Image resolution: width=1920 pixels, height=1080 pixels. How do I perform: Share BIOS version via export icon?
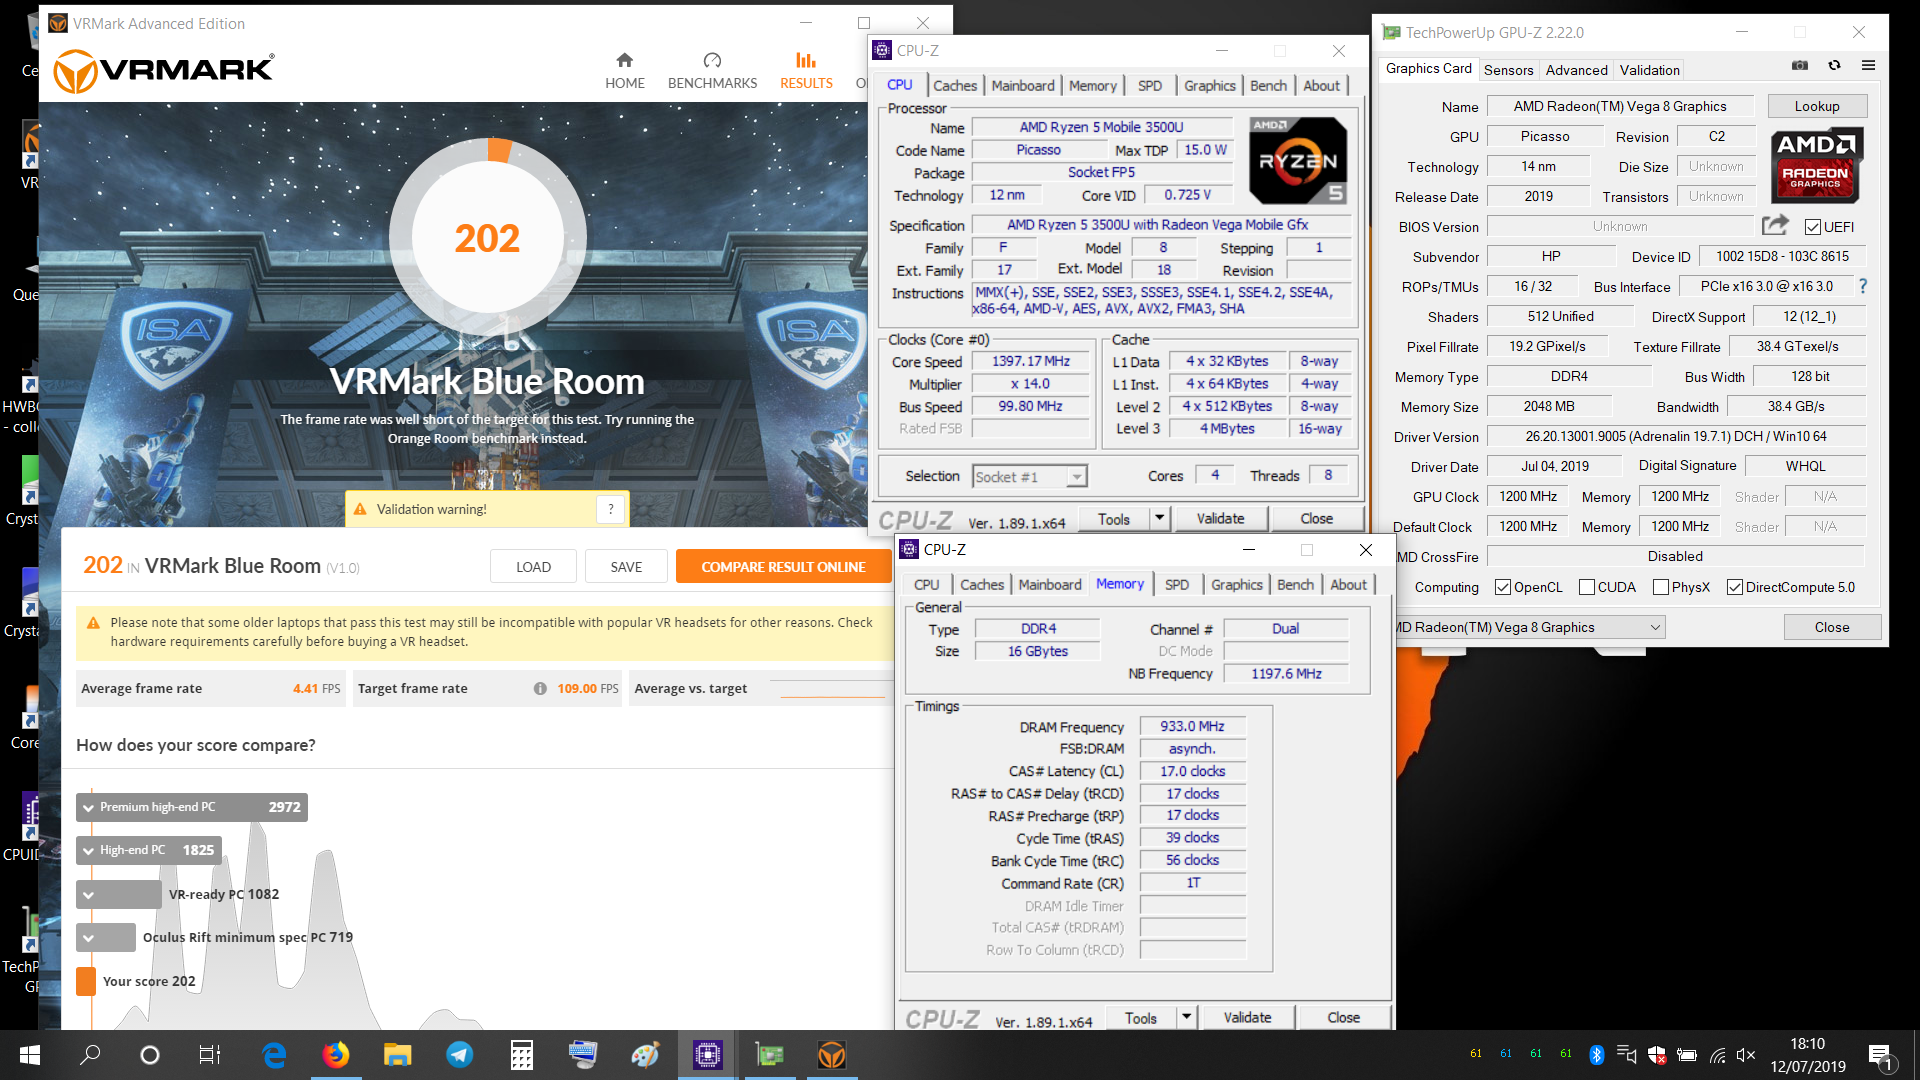1775,225
